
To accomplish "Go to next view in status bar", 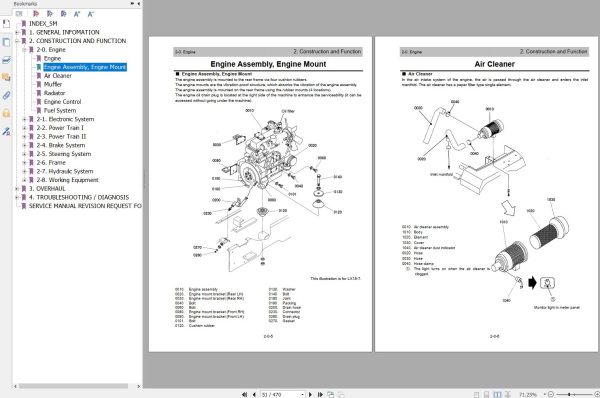I will [341, 394].
